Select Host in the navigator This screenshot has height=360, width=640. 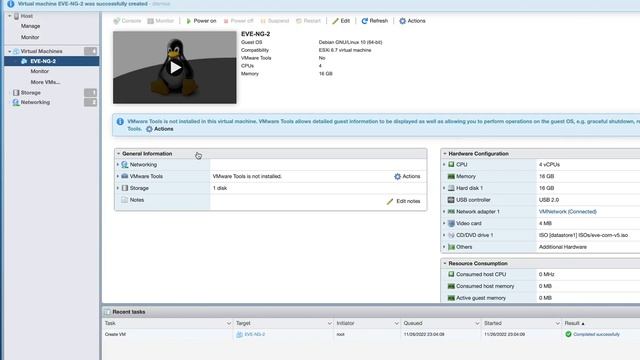coord(27,16)
